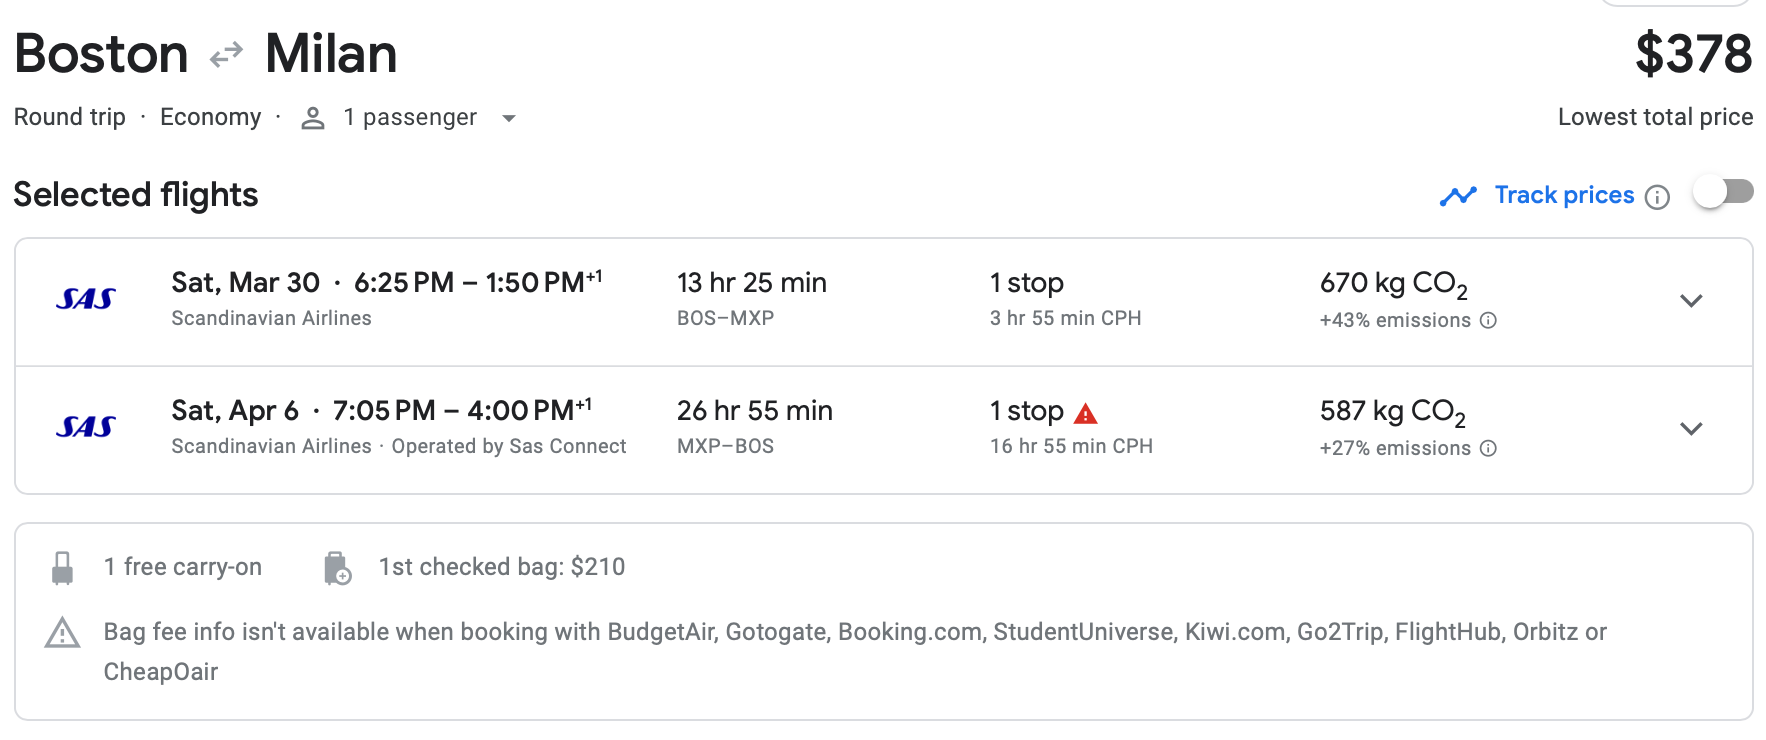Click the Track prices trend icon
Screen dimensions: 1766x740
pos(1458,196)
